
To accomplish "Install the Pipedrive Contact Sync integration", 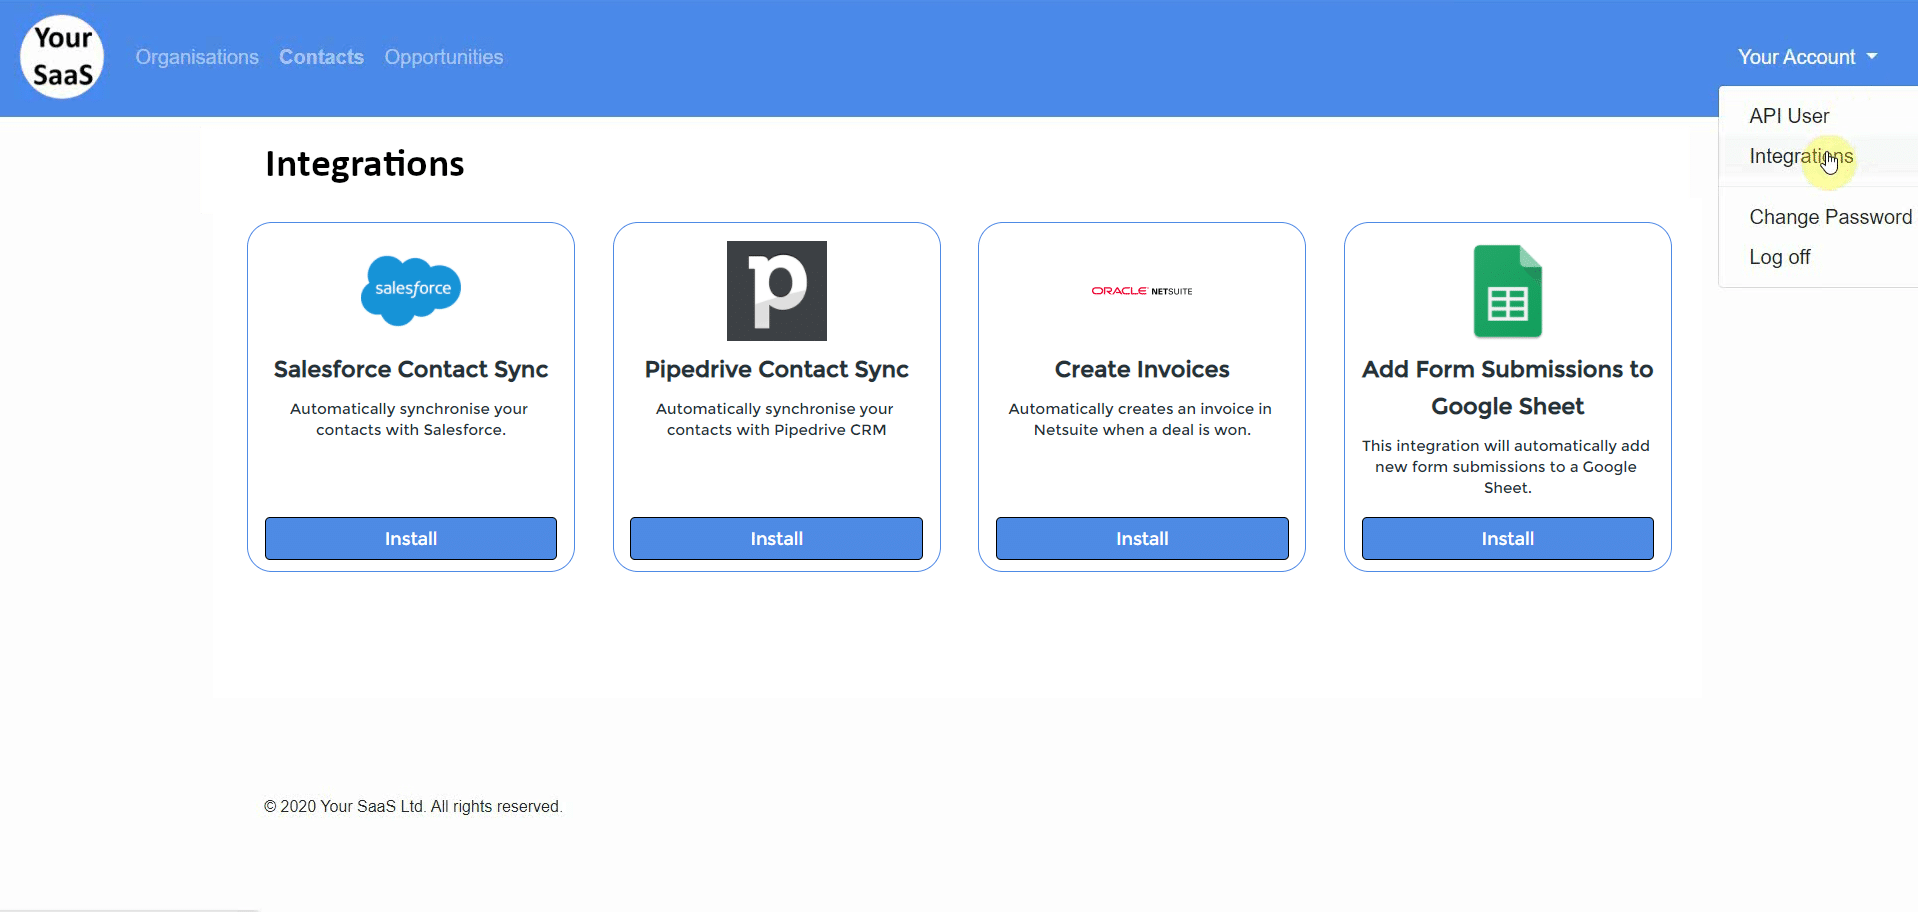I will coord(777,538).
